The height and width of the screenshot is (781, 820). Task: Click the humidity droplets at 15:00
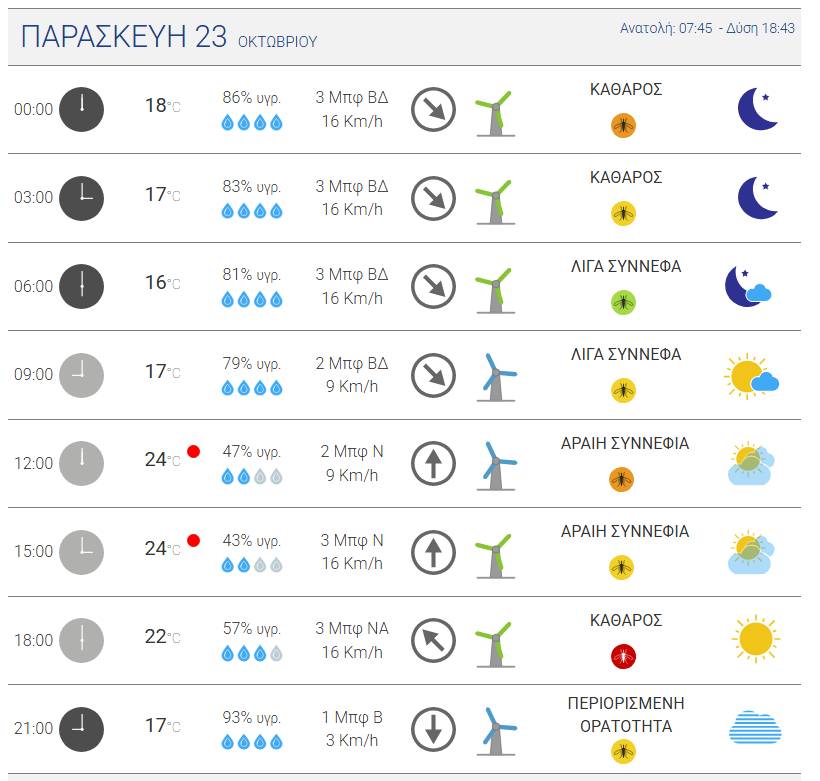pyautogui.click(x=252, y=565)
